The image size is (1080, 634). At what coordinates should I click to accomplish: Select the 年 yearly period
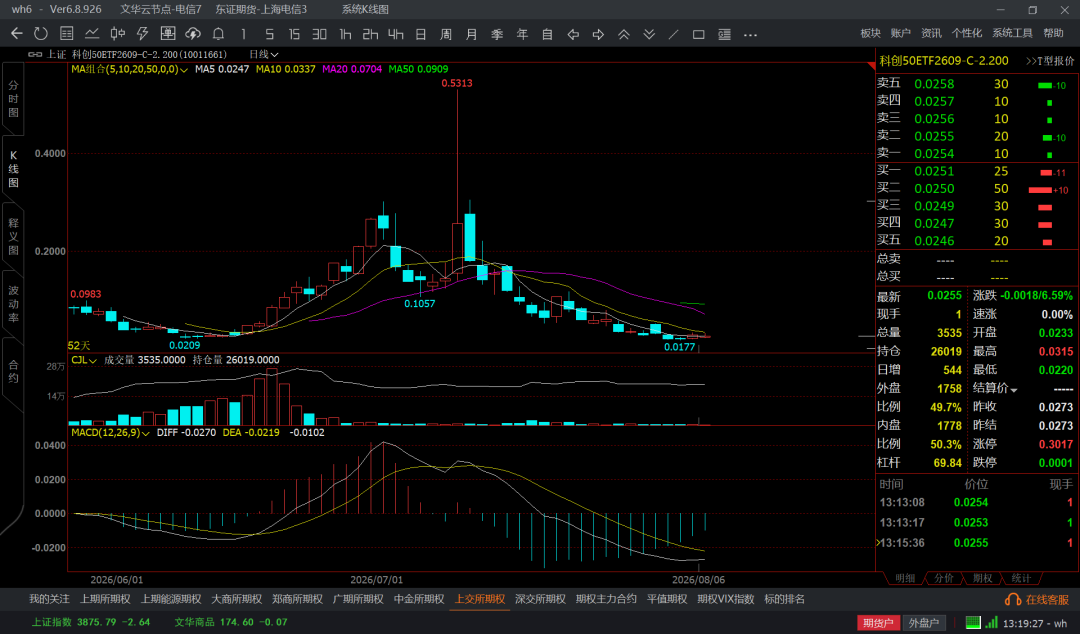[x=523, y=34]
